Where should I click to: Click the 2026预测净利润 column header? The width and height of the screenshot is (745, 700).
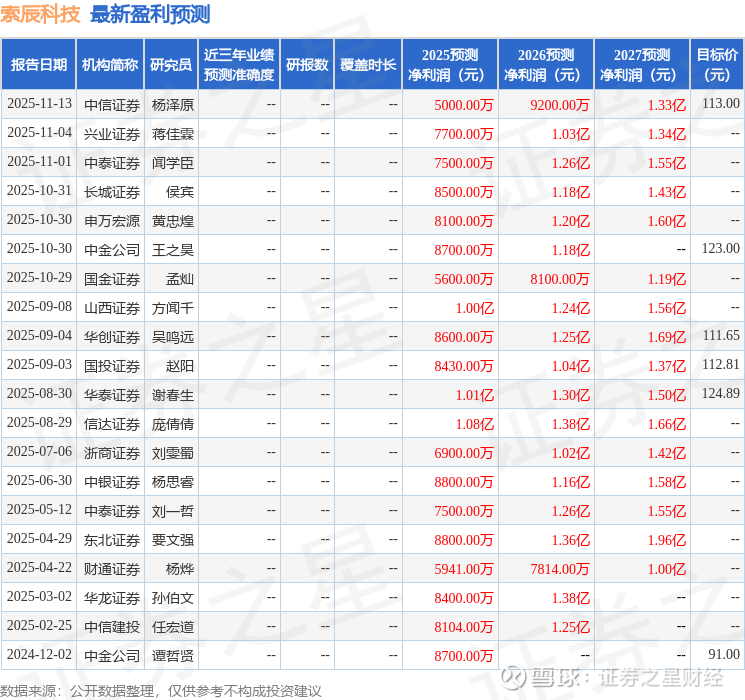pos(546,65)
